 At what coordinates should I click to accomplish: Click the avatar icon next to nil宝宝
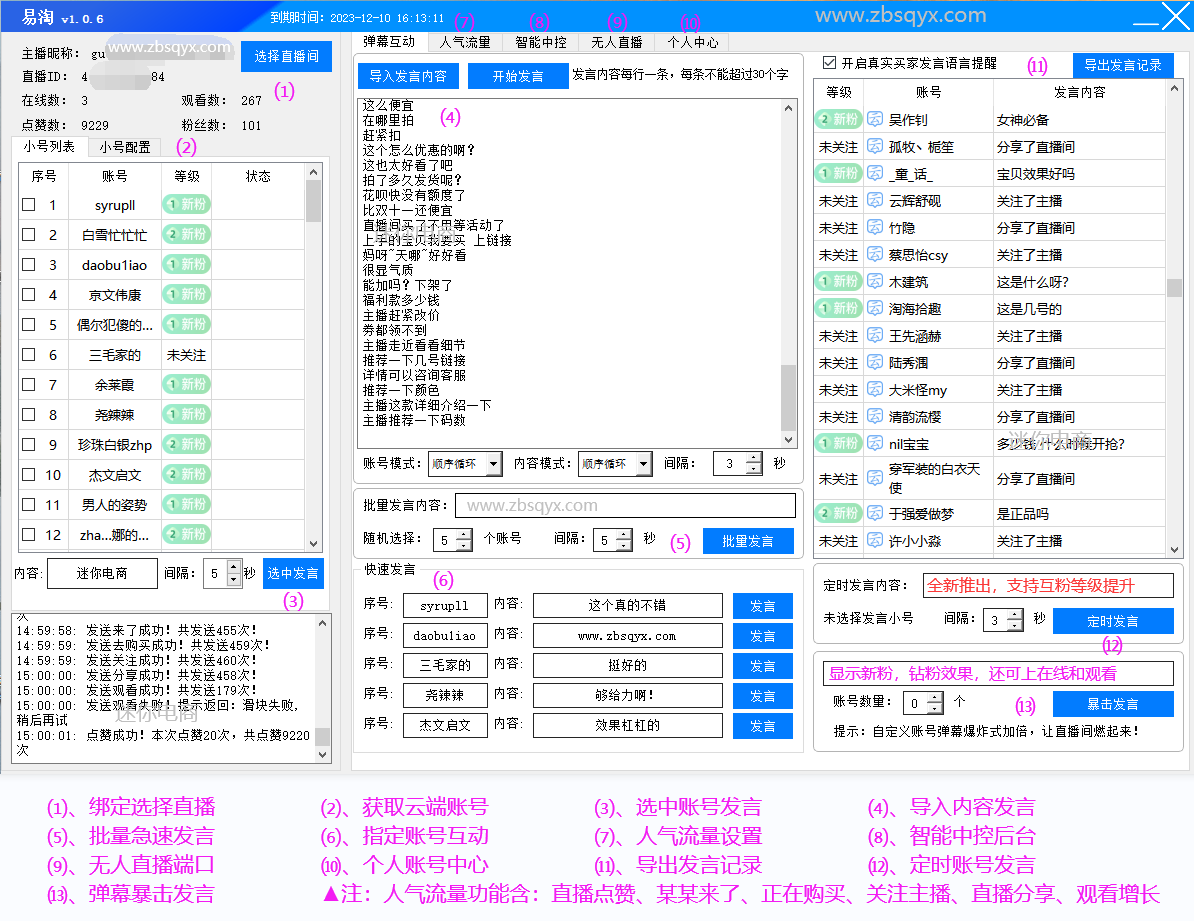tap(875, 444)
